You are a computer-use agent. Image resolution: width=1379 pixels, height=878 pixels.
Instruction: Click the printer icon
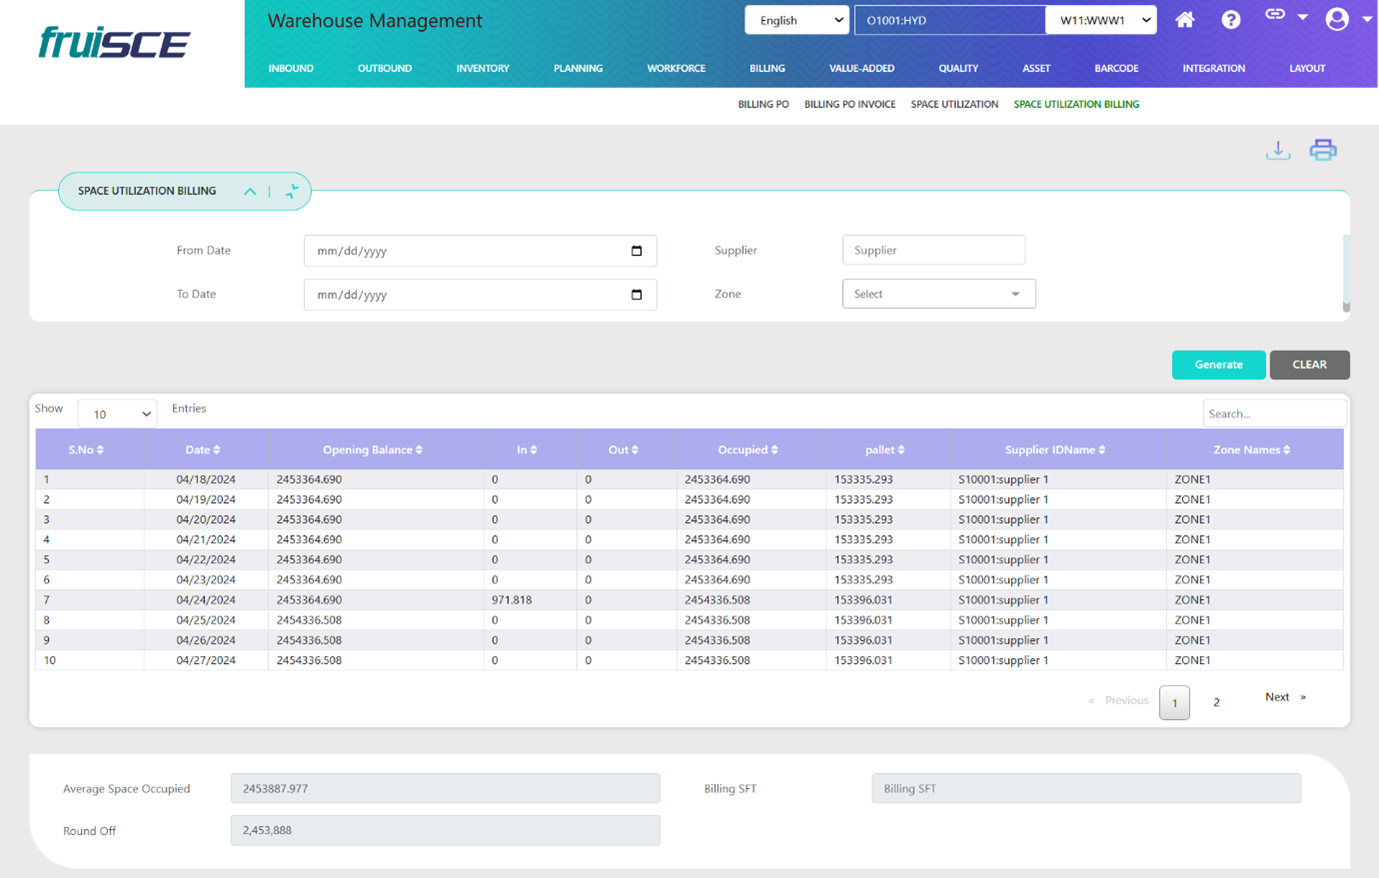1323,150
